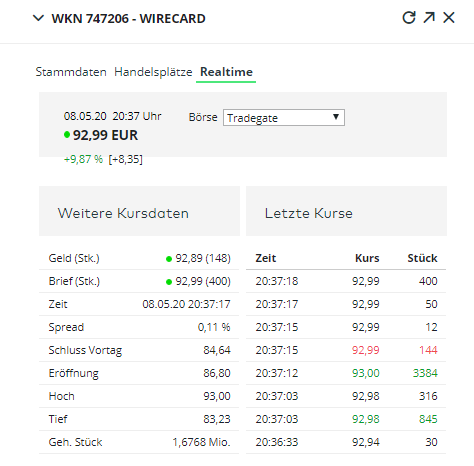Screen dimensions: 474x466
Task: Open the Börse Tradegate dropdown
Action: pos(284,118)
